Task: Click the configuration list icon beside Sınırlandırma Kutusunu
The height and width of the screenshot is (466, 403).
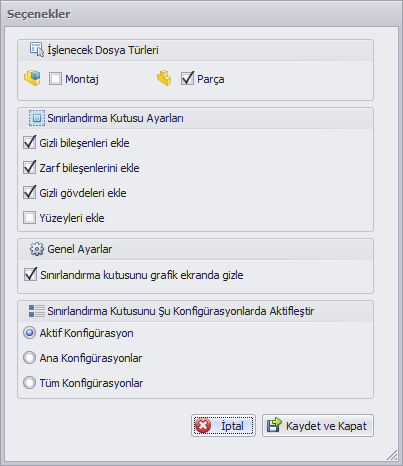Action: click(37, 311)
